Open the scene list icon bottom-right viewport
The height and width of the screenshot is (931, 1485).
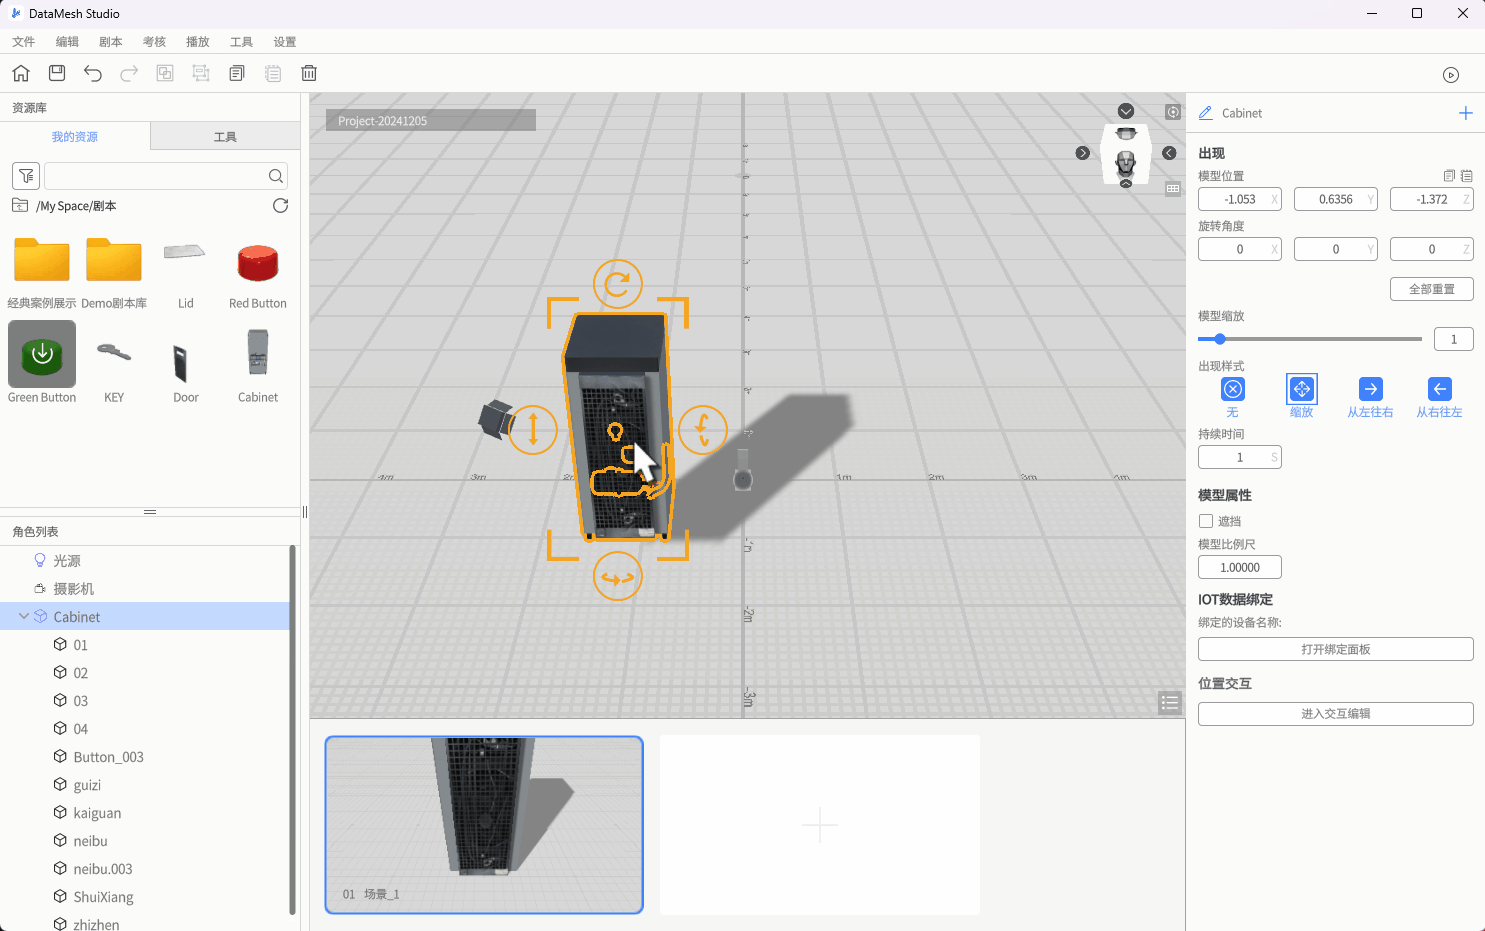click(x=1170, y=703)
